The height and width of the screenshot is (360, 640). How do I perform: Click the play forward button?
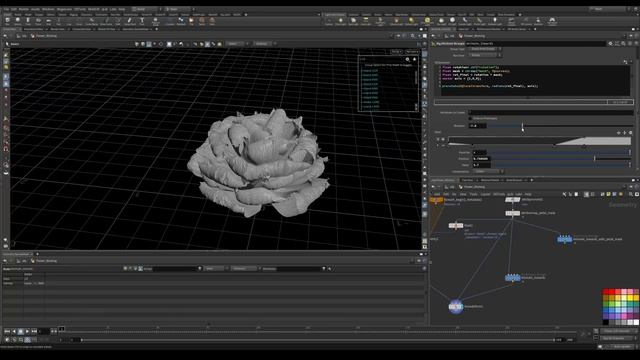pos(27,331)
